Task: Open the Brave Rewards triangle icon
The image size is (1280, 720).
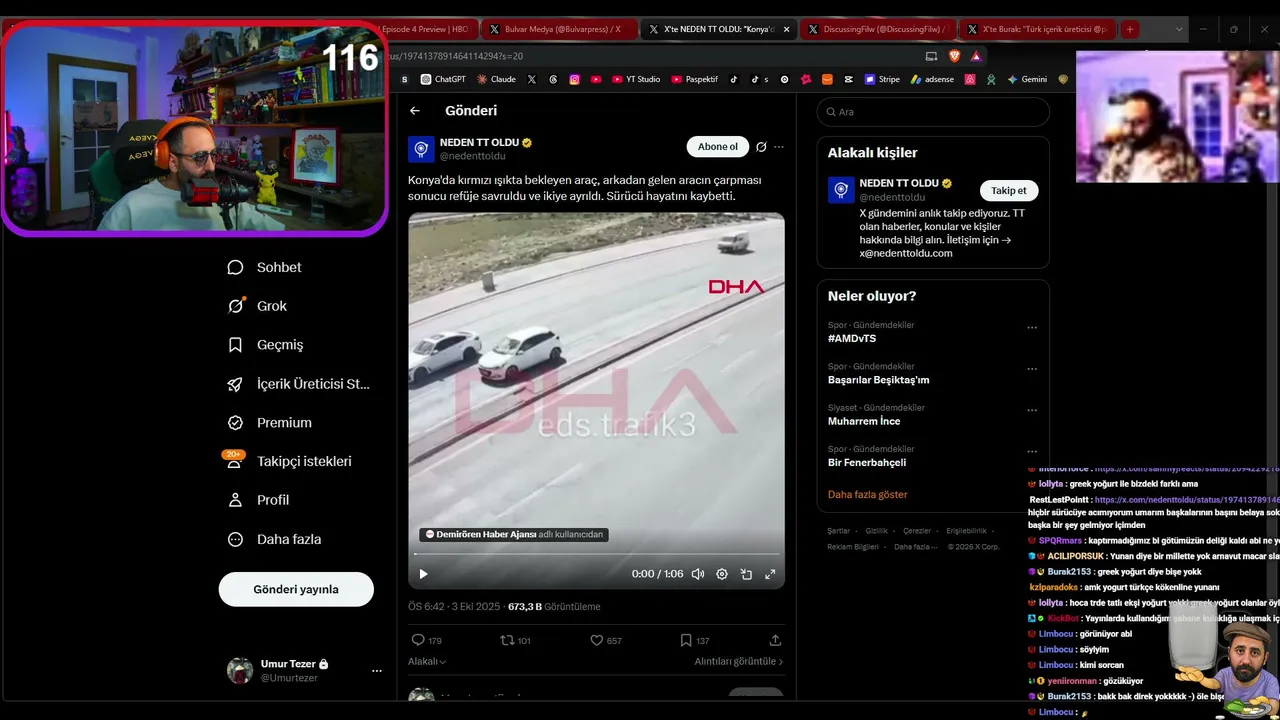Action: [x=976, y=56]
